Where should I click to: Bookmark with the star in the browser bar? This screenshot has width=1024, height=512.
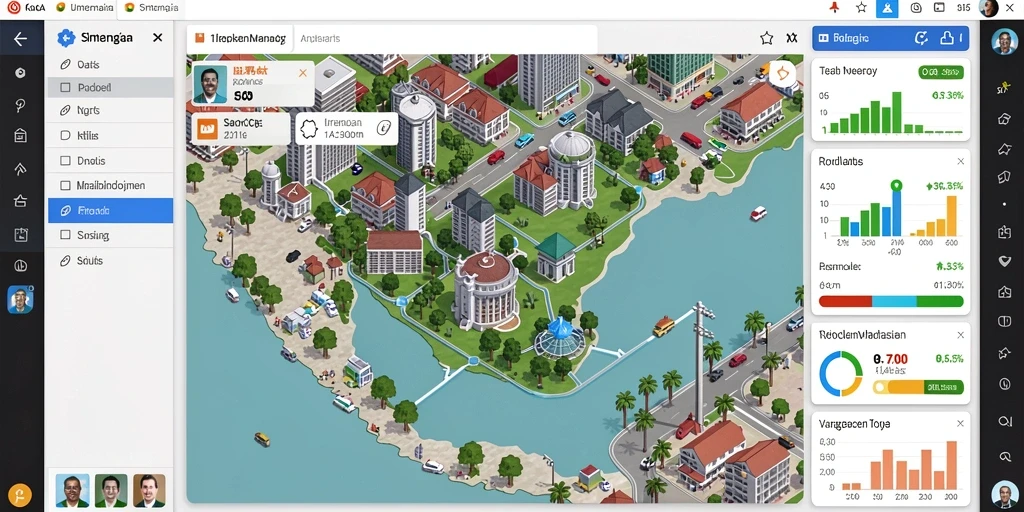pos(861,8)
